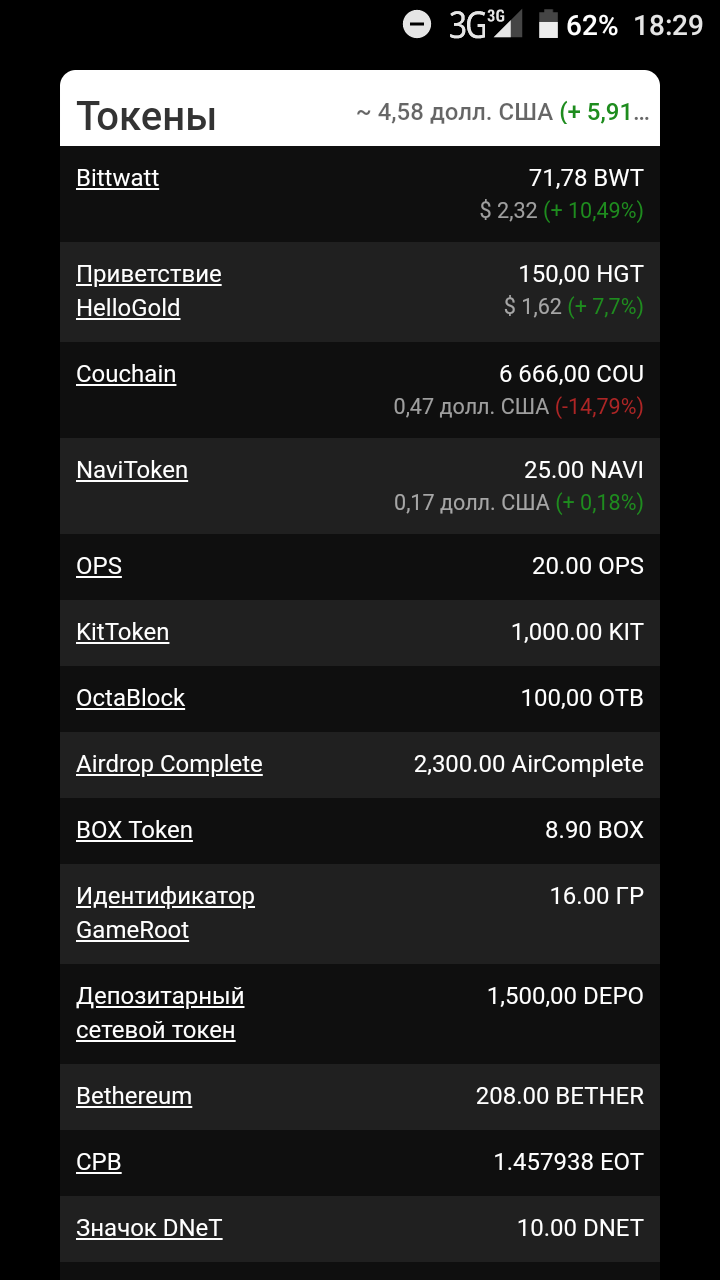Tap the Токены header title
The height and width of the screenshot is (1280, 720).
tap(146, 116)
